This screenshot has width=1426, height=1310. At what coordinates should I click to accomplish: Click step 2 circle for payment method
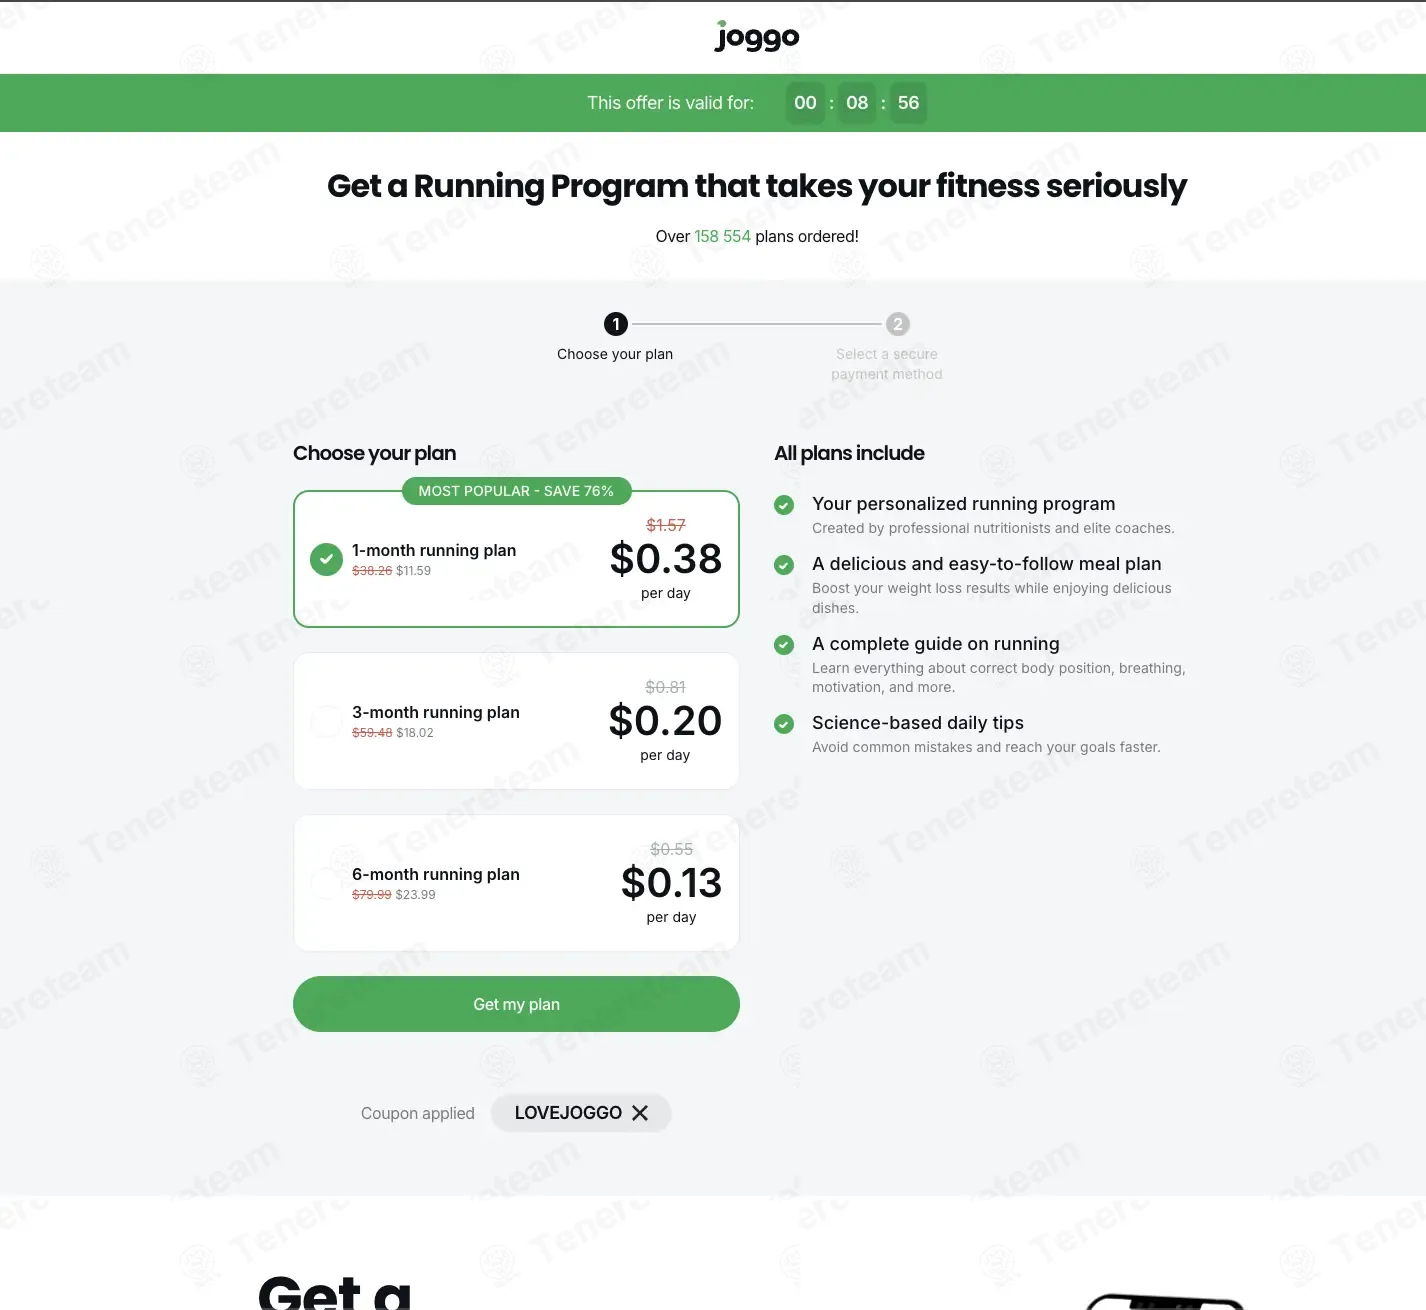coord(898,324)
